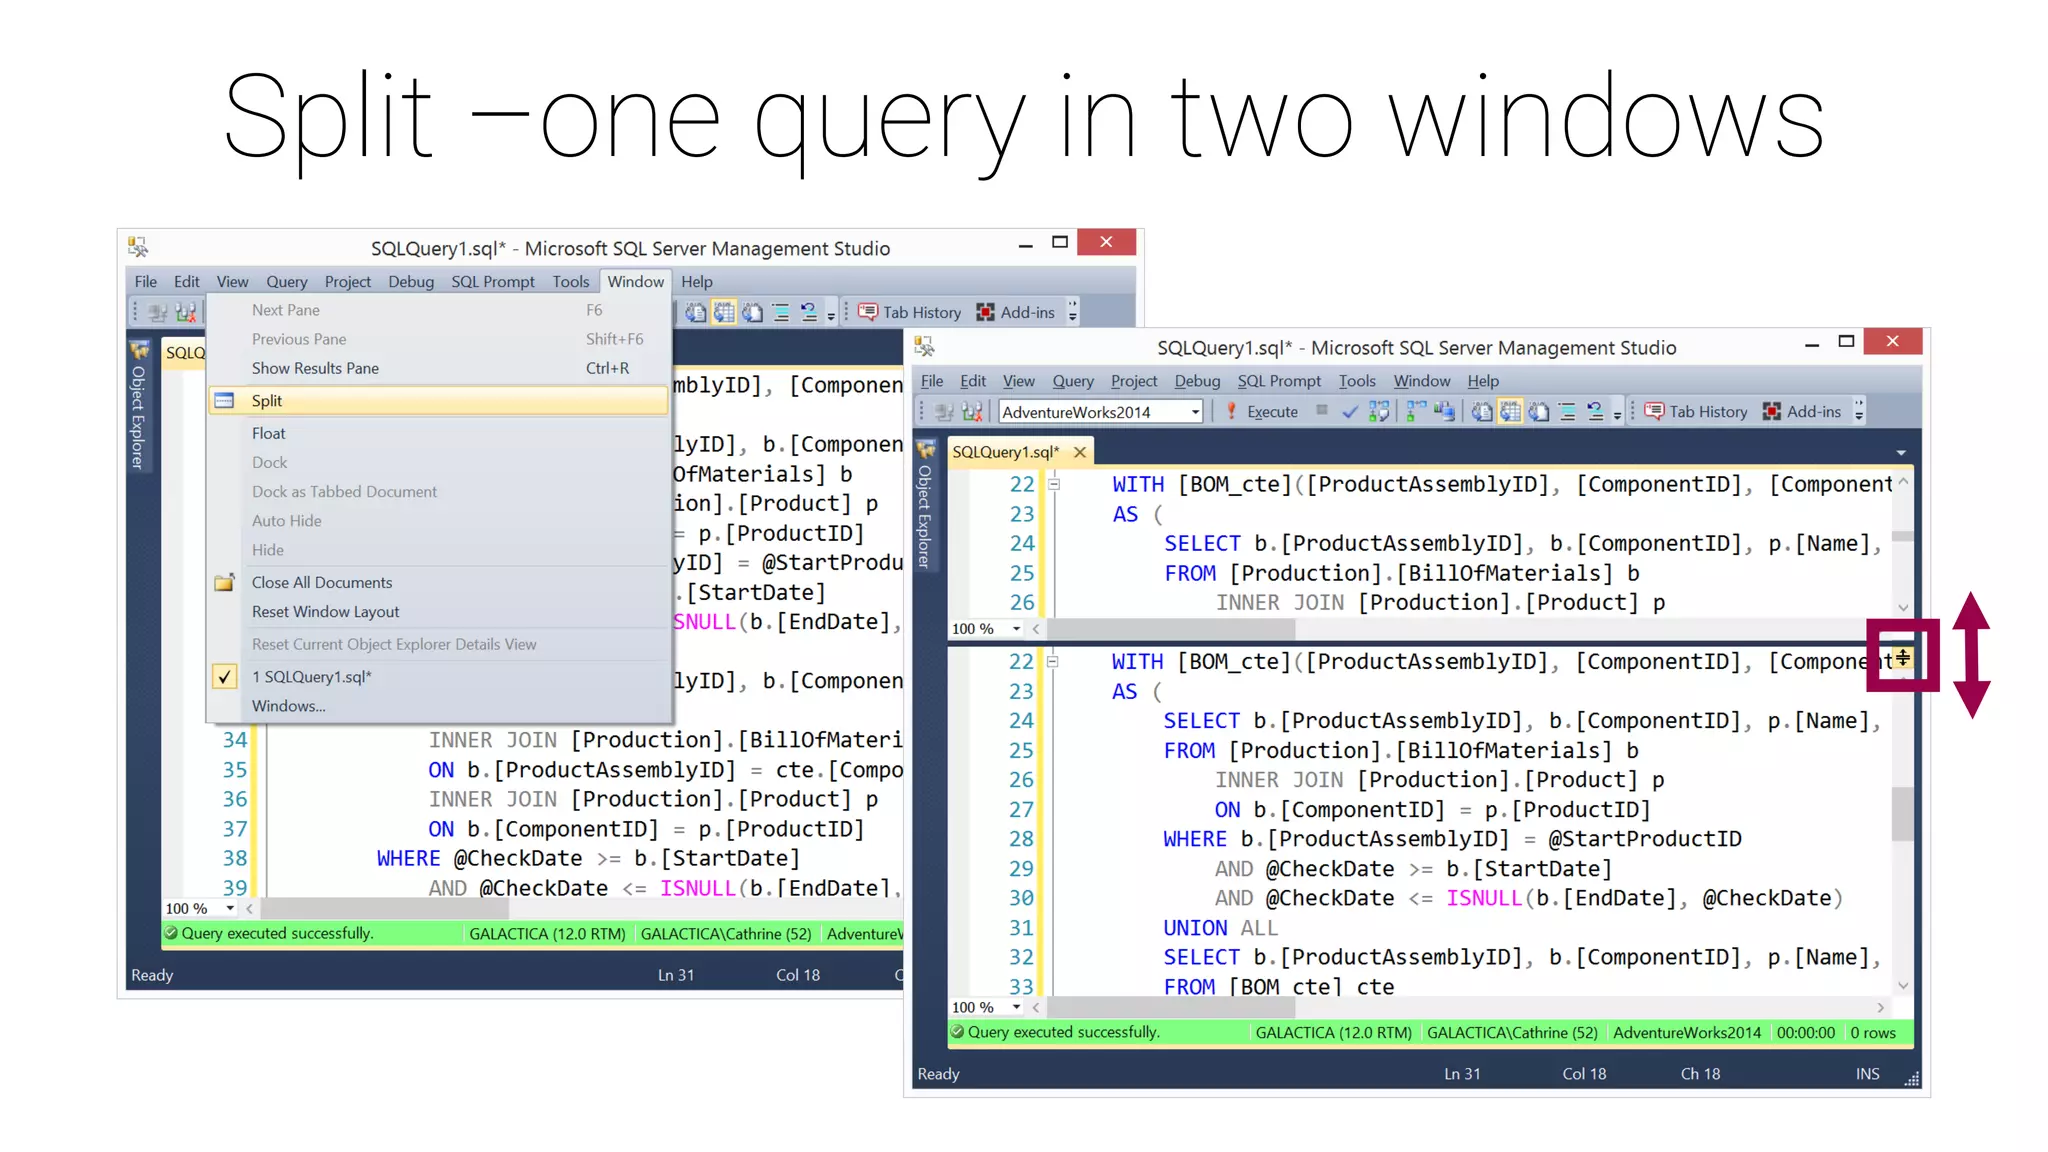This screenshot has height=1152, width=2048.
Task: Open File menu in right SSMS window
Action: click(x=931, y=380)
